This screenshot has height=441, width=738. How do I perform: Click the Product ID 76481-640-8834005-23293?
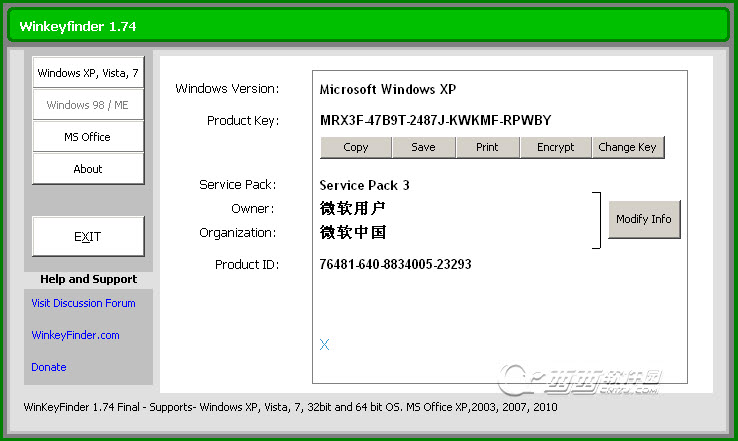point(395,264)
